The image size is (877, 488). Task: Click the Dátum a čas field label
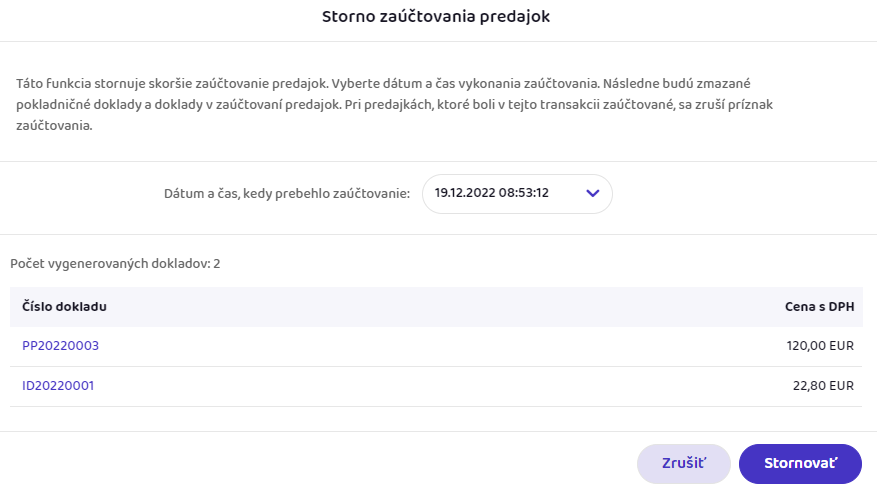coord(287,193)
